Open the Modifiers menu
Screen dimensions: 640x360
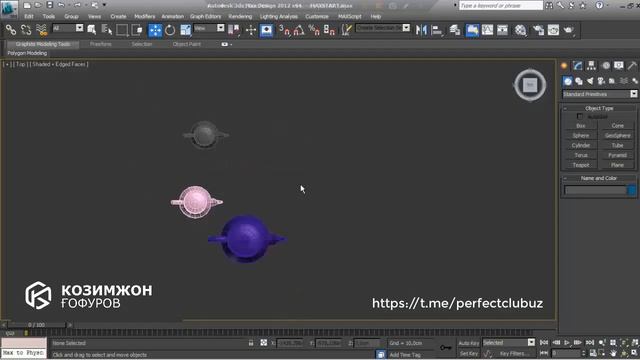[144, 17]
